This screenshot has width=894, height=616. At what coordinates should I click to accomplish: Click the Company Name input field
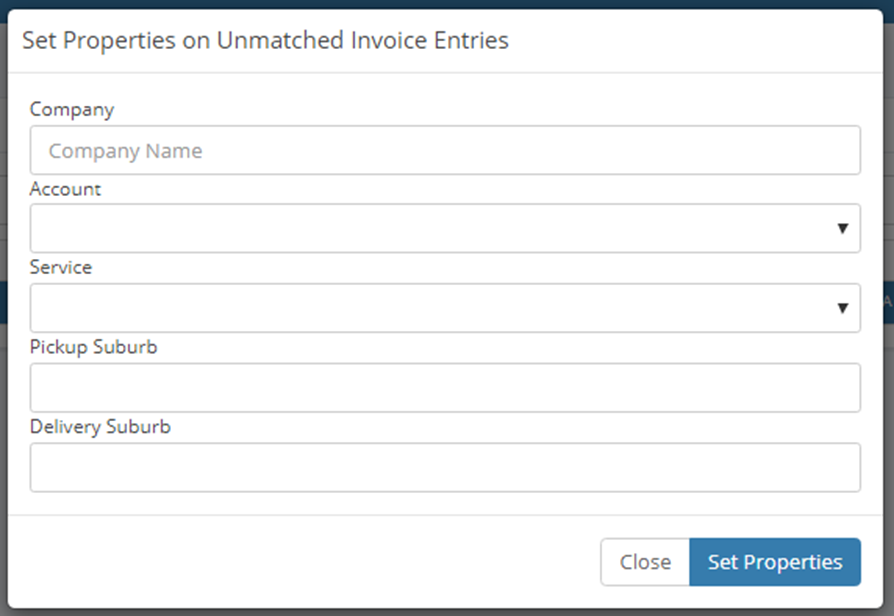pyautogui.click(x=445, y=151)
